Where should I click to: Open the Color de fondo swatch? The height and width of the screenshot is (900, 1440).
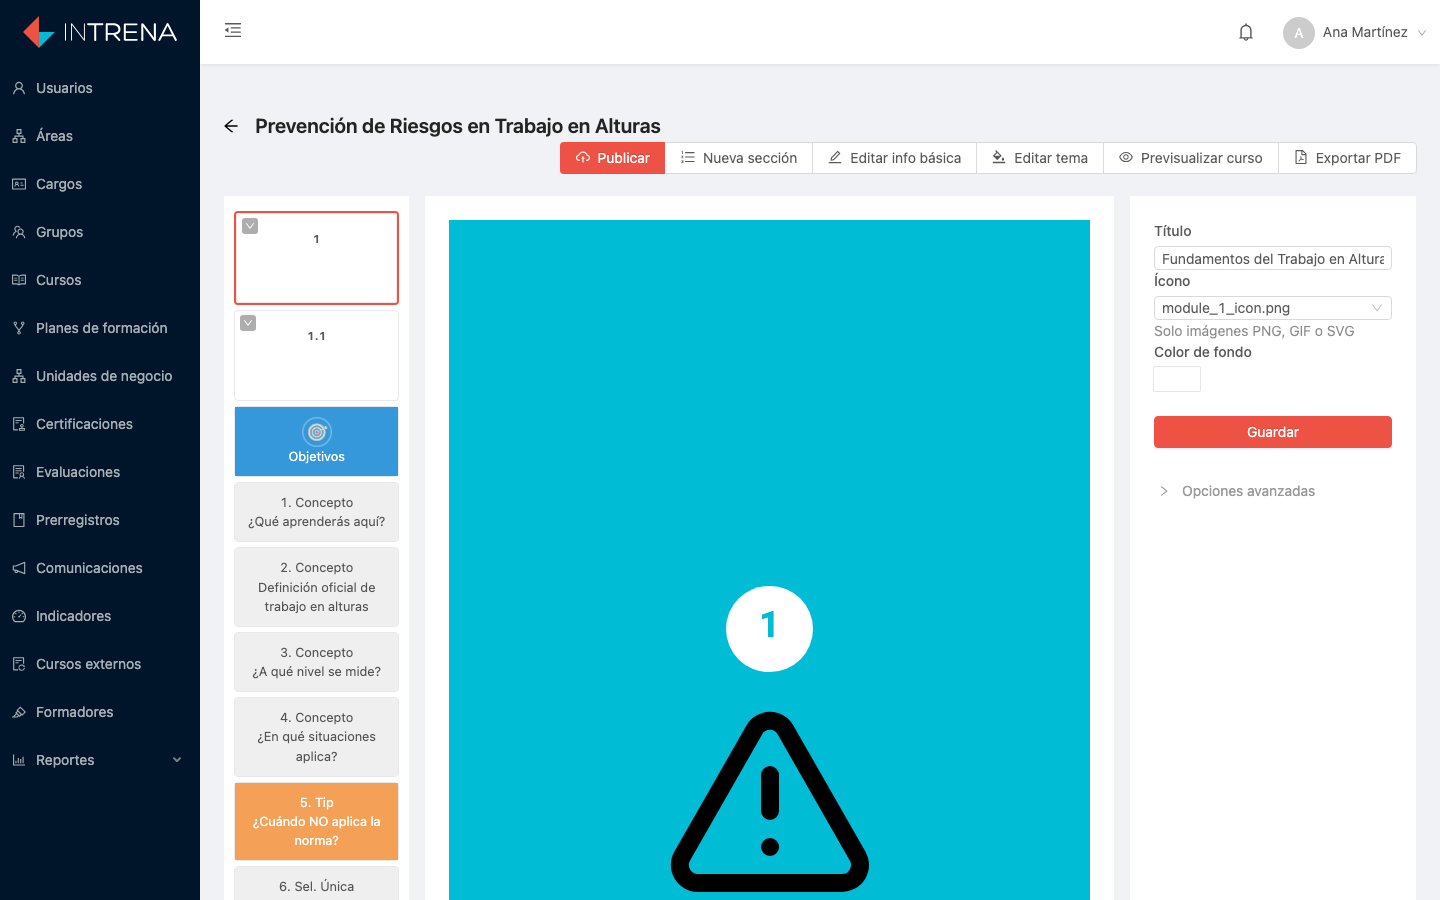1177,379
